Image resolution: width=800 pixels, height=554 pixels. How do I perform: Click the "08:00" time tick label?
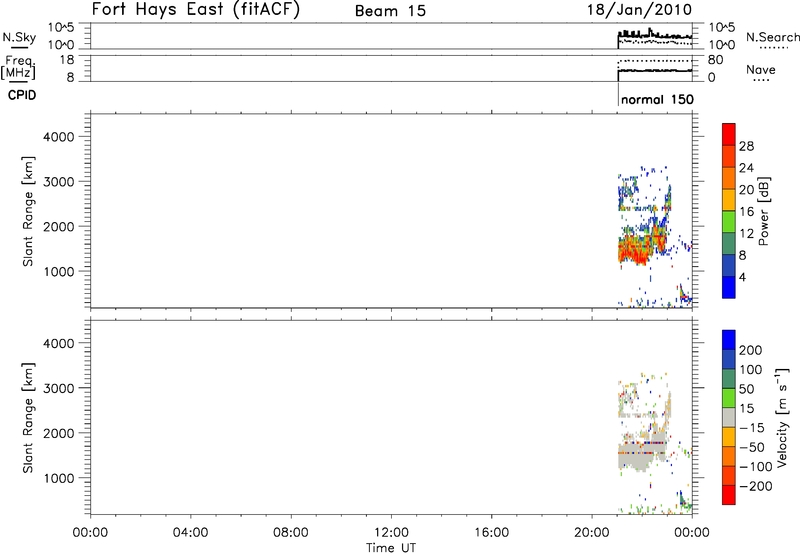pyautogui.click(x=291, y=533)
